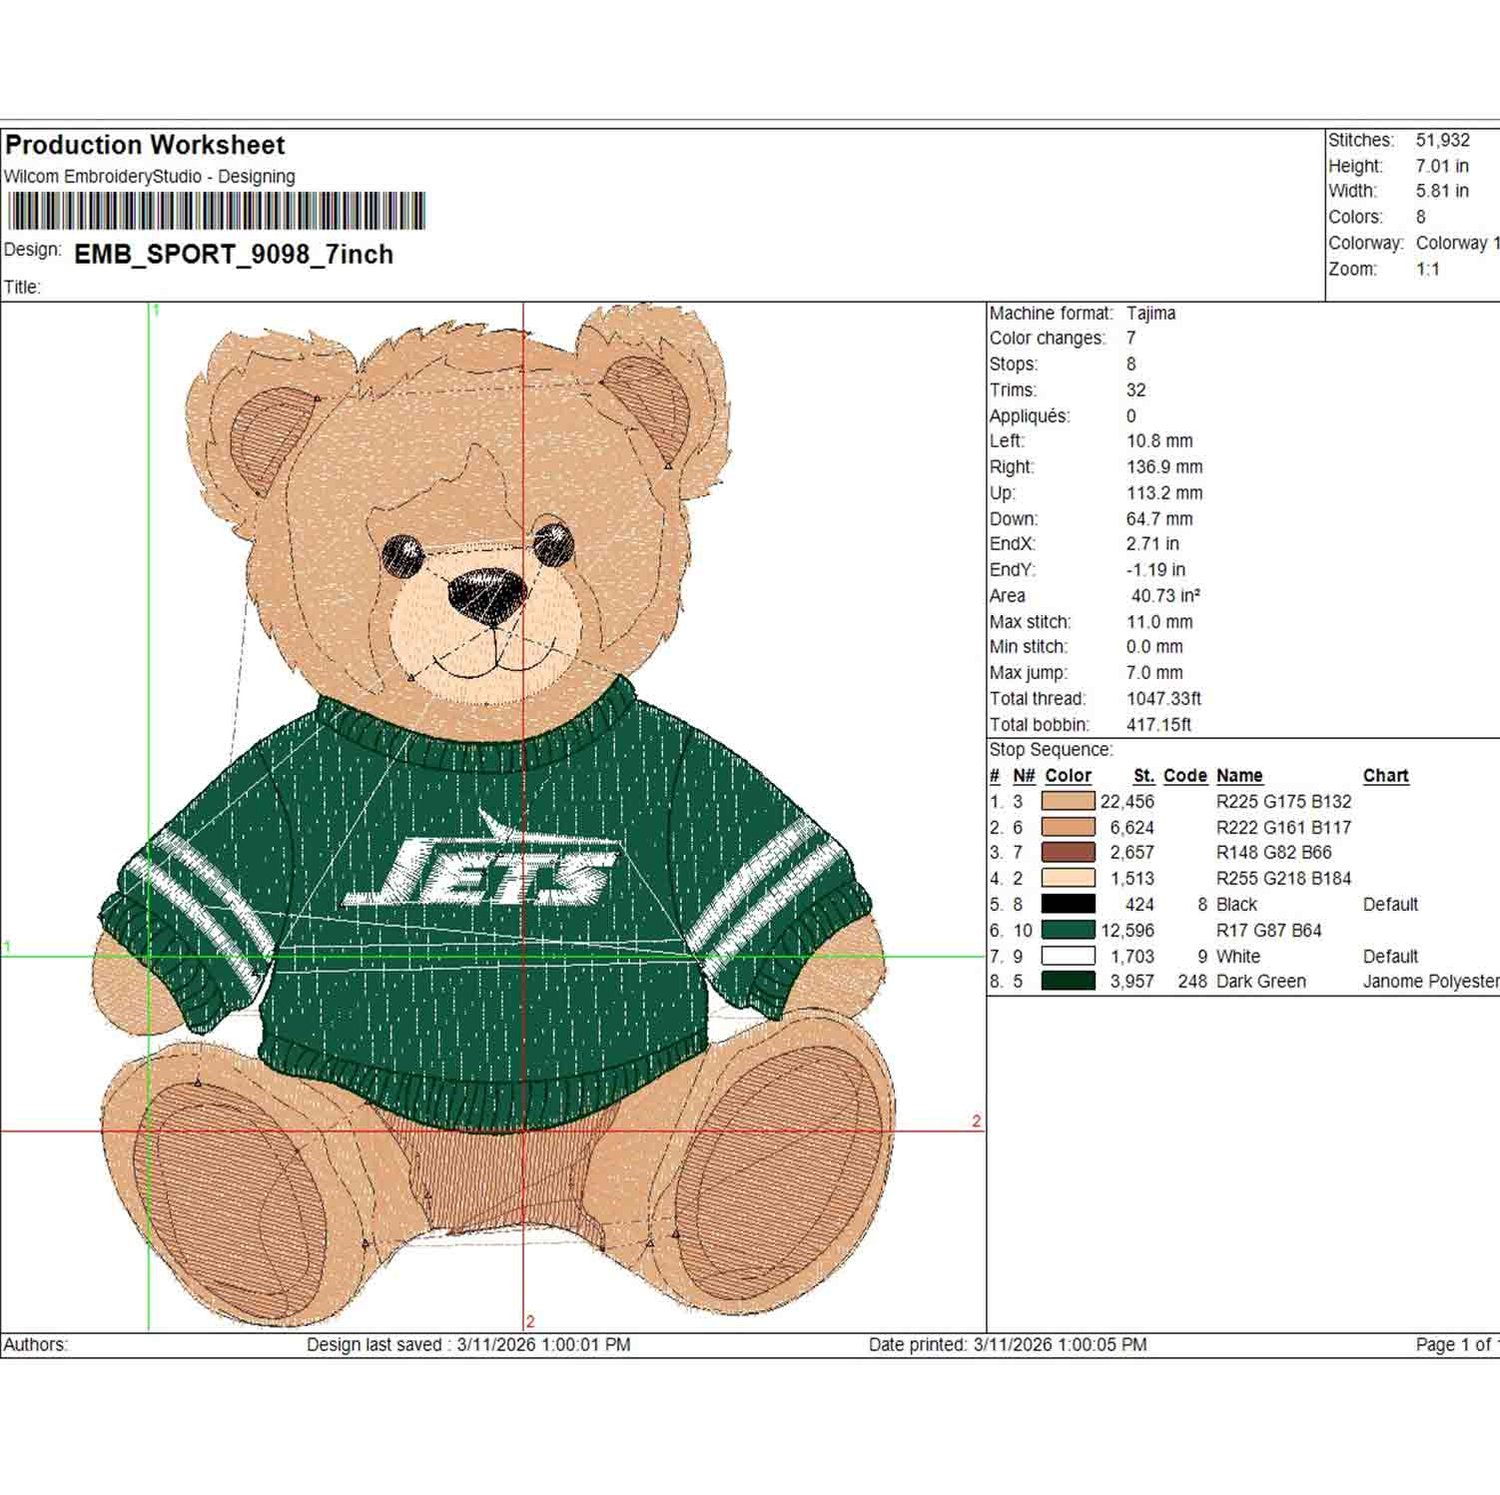This screenshot has height=1495, width=1500.
Task: Click the Max stitch value 11.0 mm
Action: pyautogui.click(x=1160, y=622)
